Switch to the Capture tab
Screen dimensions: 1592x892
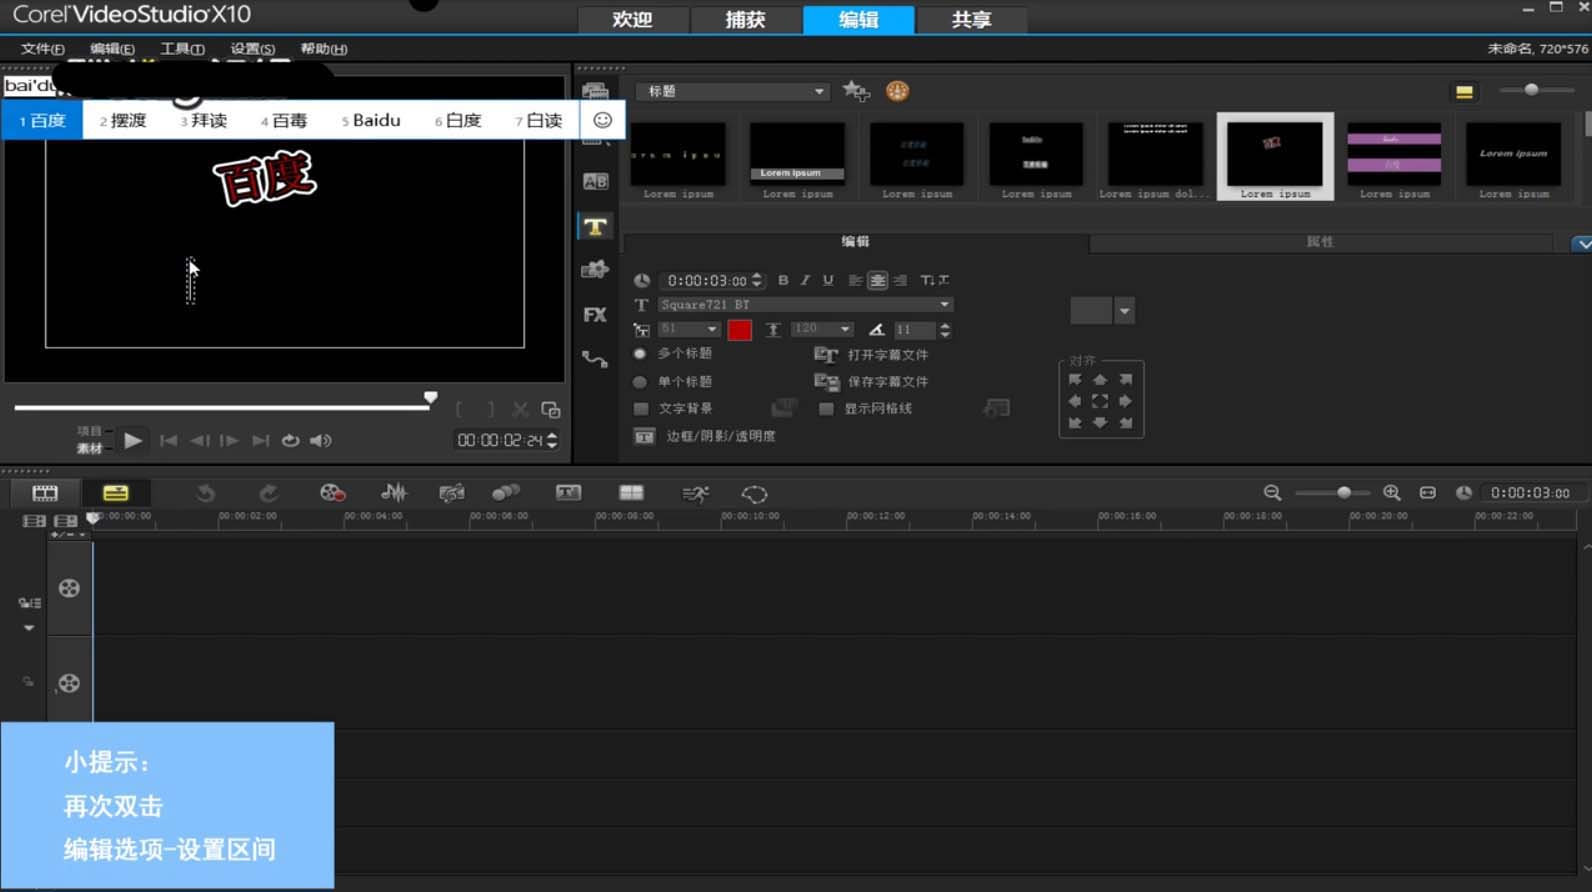745,20
